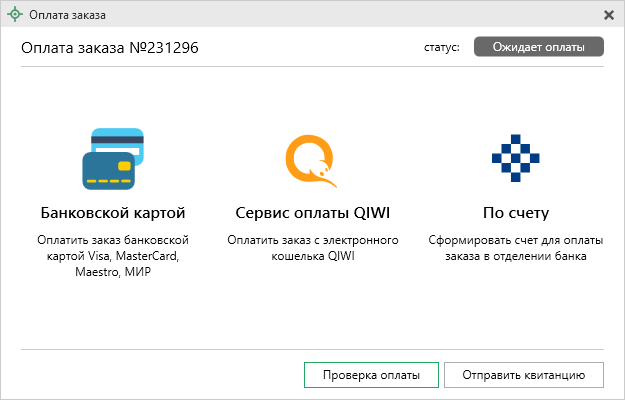Click the Отправить квитанцию button
The height and width of the screenshot is (400, 625).
[x=523, y=375]
